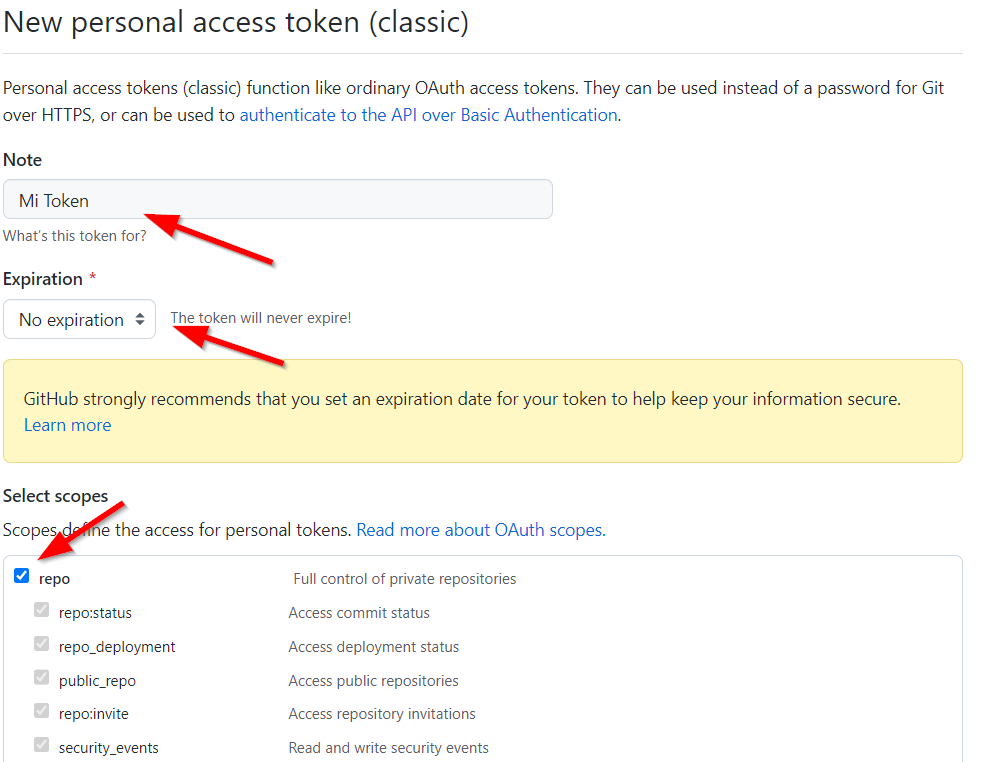Click the public_repo label text

coord(97,681)
